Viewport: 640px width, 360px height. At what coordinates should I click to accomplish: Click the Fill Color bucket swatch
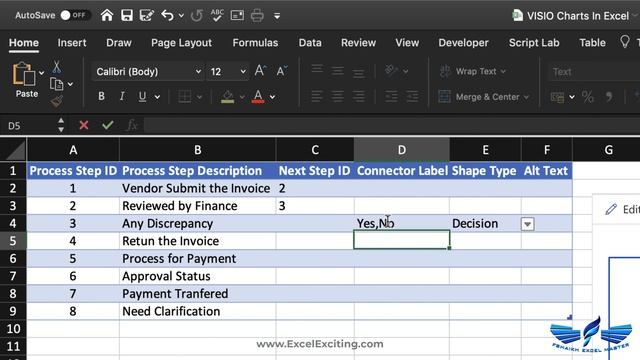[227, 97]
